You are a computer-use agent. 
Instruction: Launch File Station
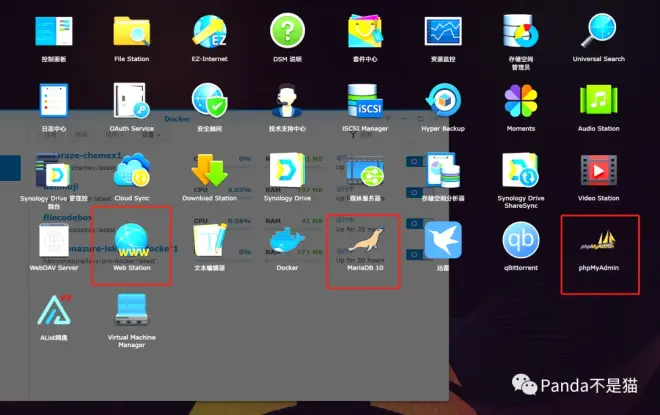click(132, 32)
